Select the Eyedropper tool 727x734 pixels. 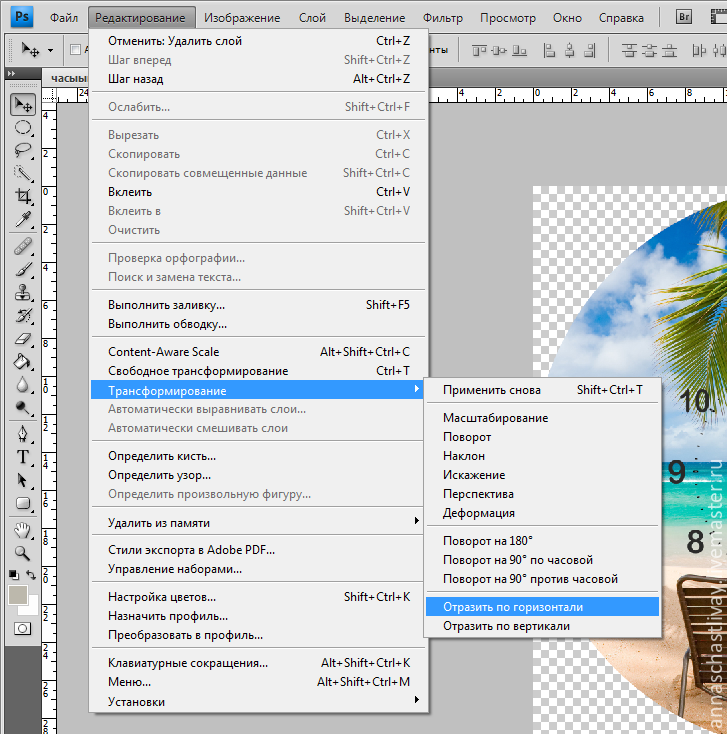[22, 219]
